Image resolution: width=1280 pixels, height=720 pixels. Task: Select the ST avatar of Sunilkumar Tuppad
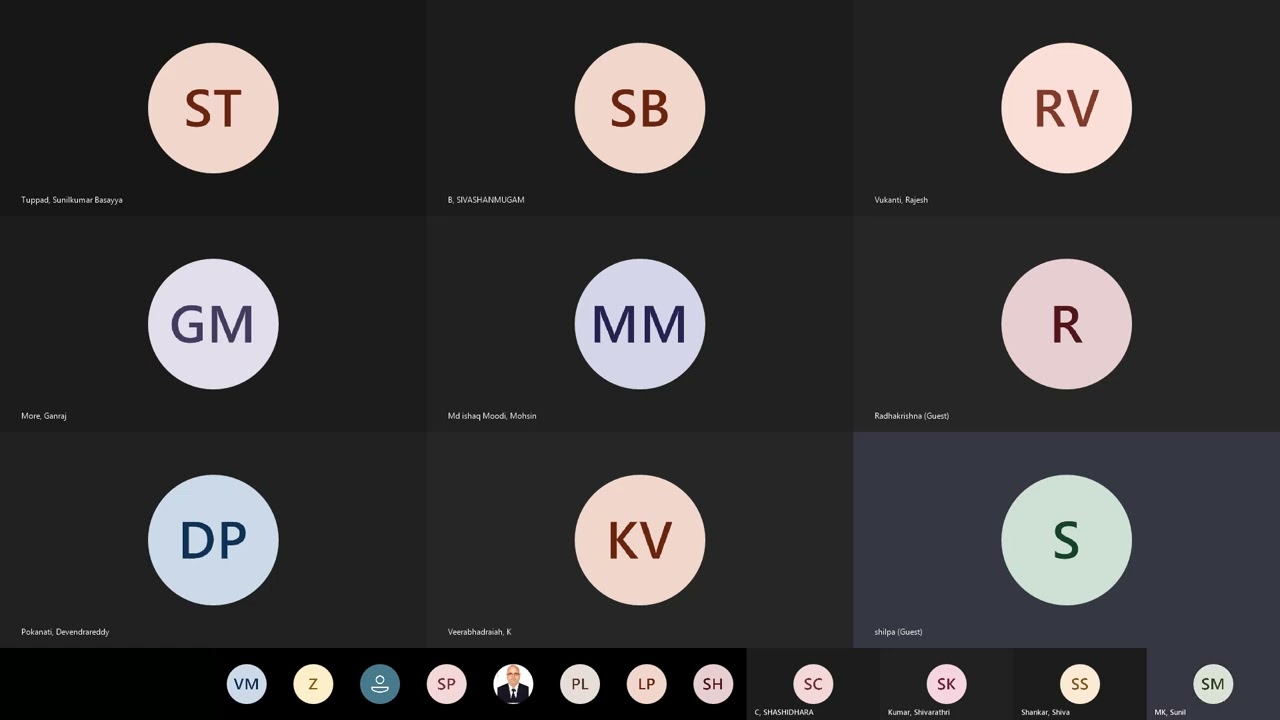click(x=213, y=108)
